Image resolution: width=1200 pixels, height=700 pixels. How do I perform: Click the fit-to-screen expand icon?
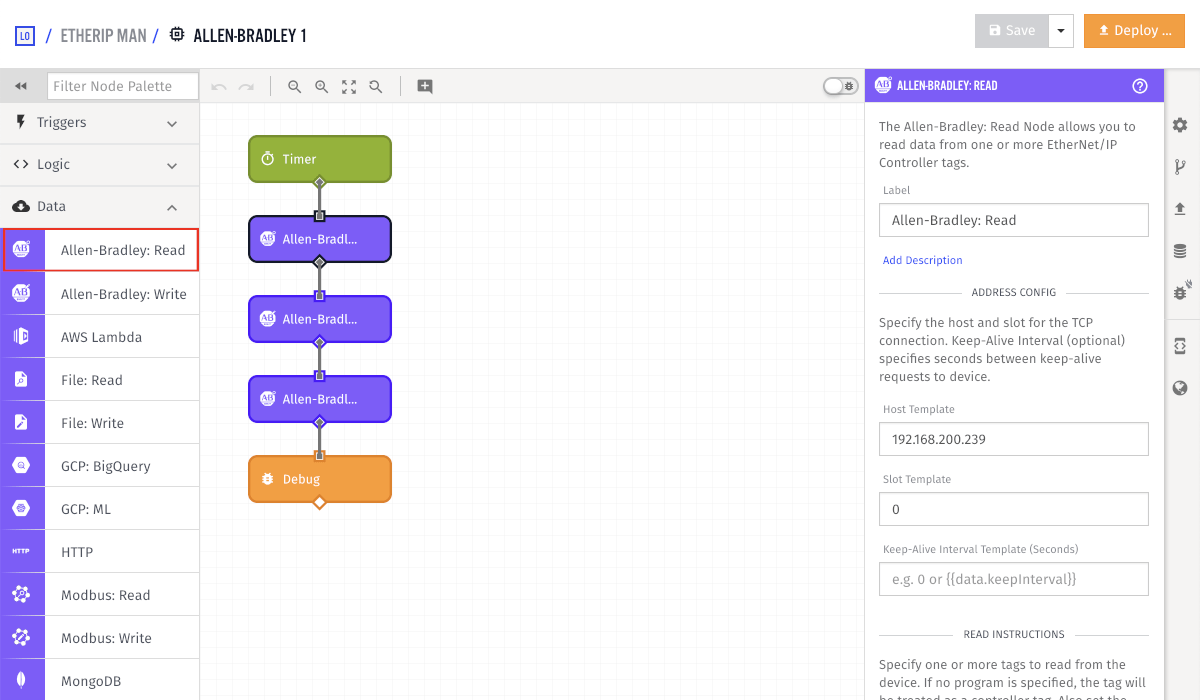[x=349, y=87]
